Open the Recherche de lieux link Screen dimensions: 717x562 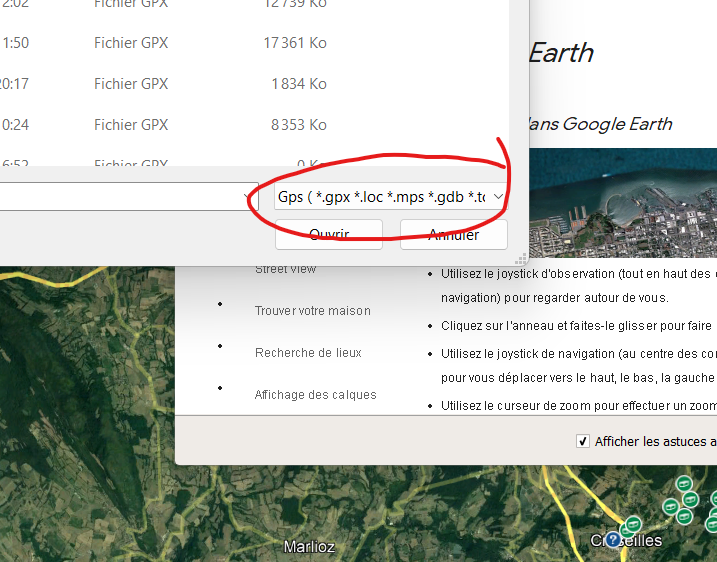pos(308,353)
